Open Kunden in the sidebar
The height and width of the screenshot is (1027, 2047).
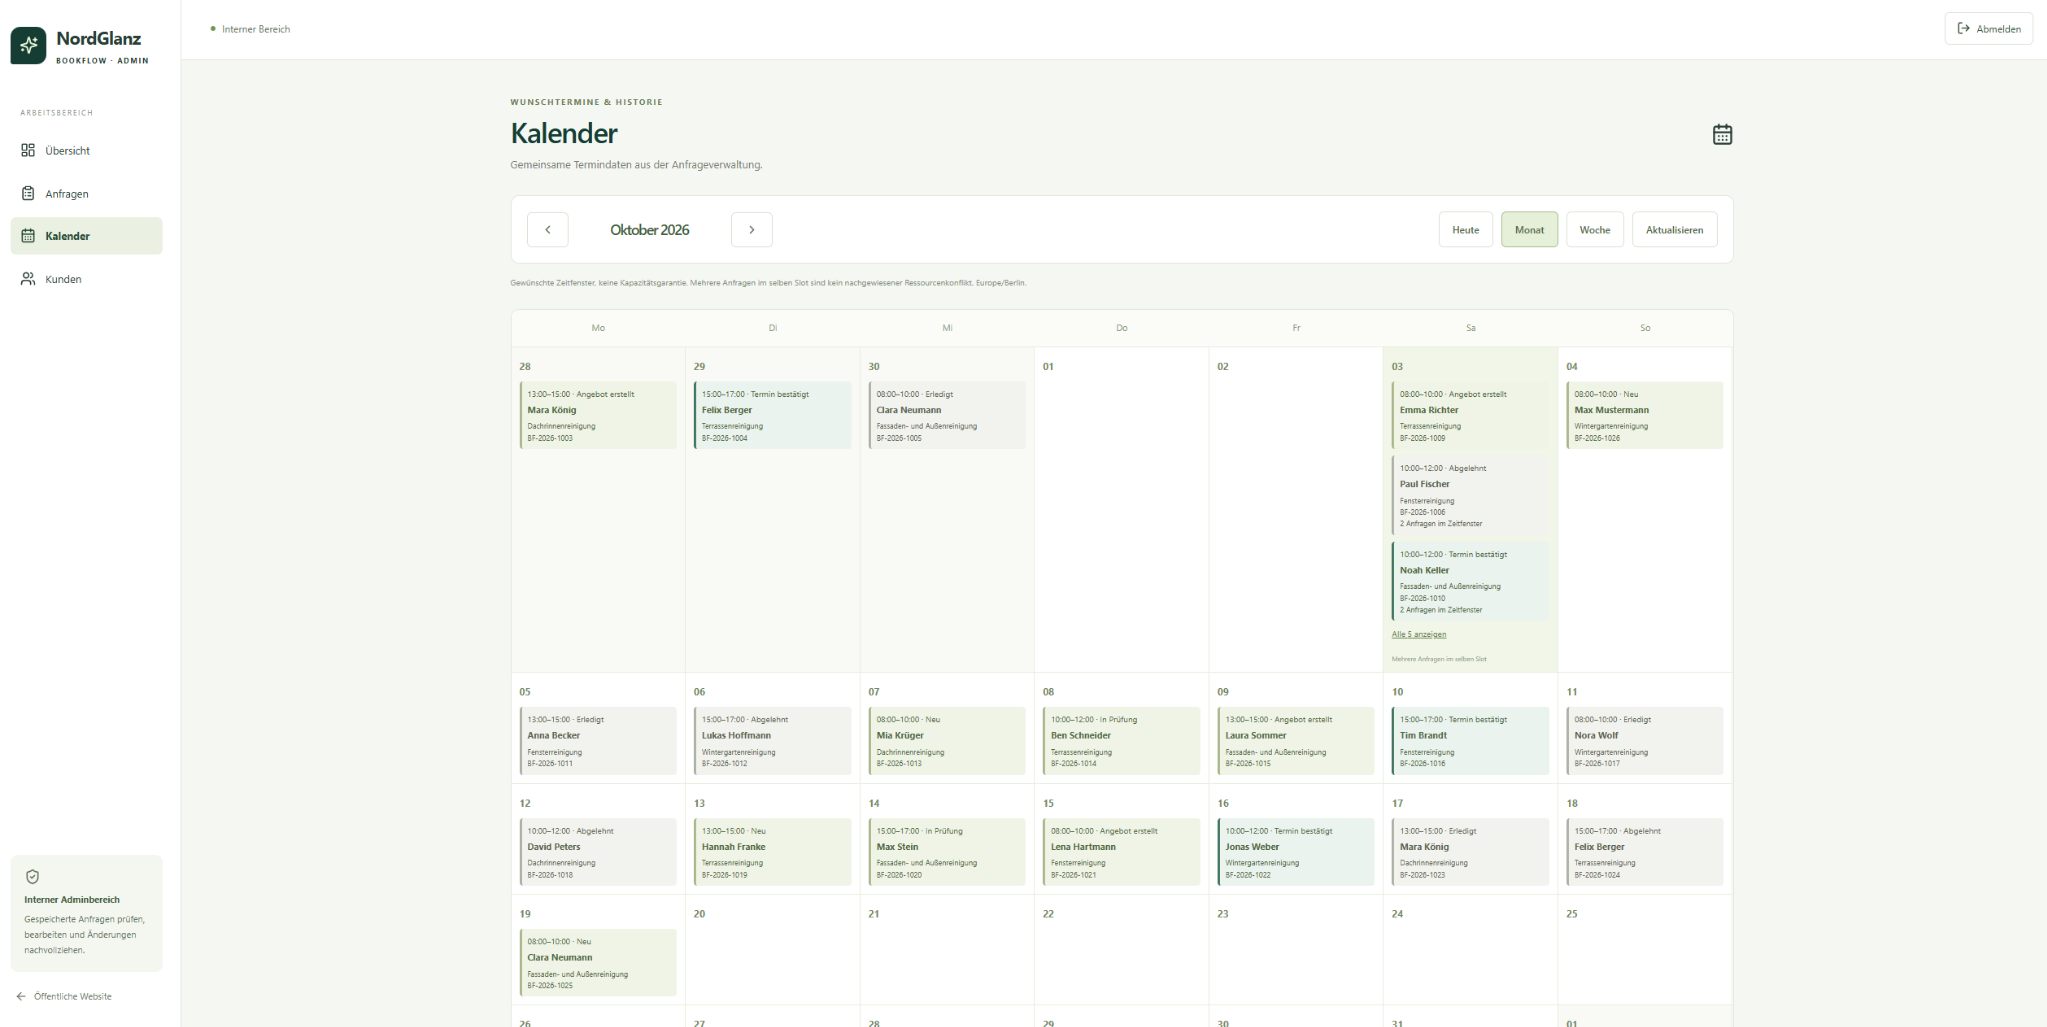(x=86, y=279)
